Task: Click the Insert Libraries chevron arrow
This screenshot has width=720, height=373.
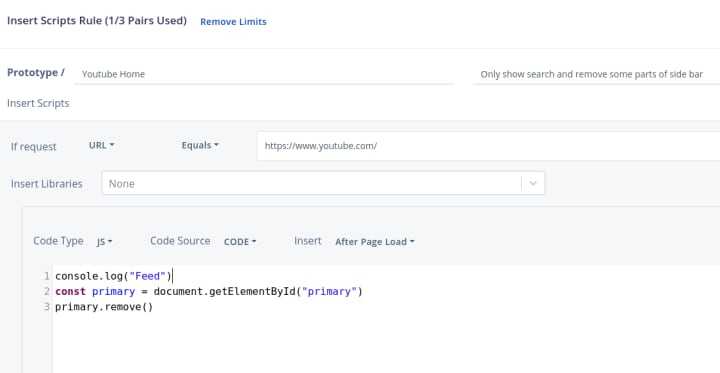Action: pos(533,184)
